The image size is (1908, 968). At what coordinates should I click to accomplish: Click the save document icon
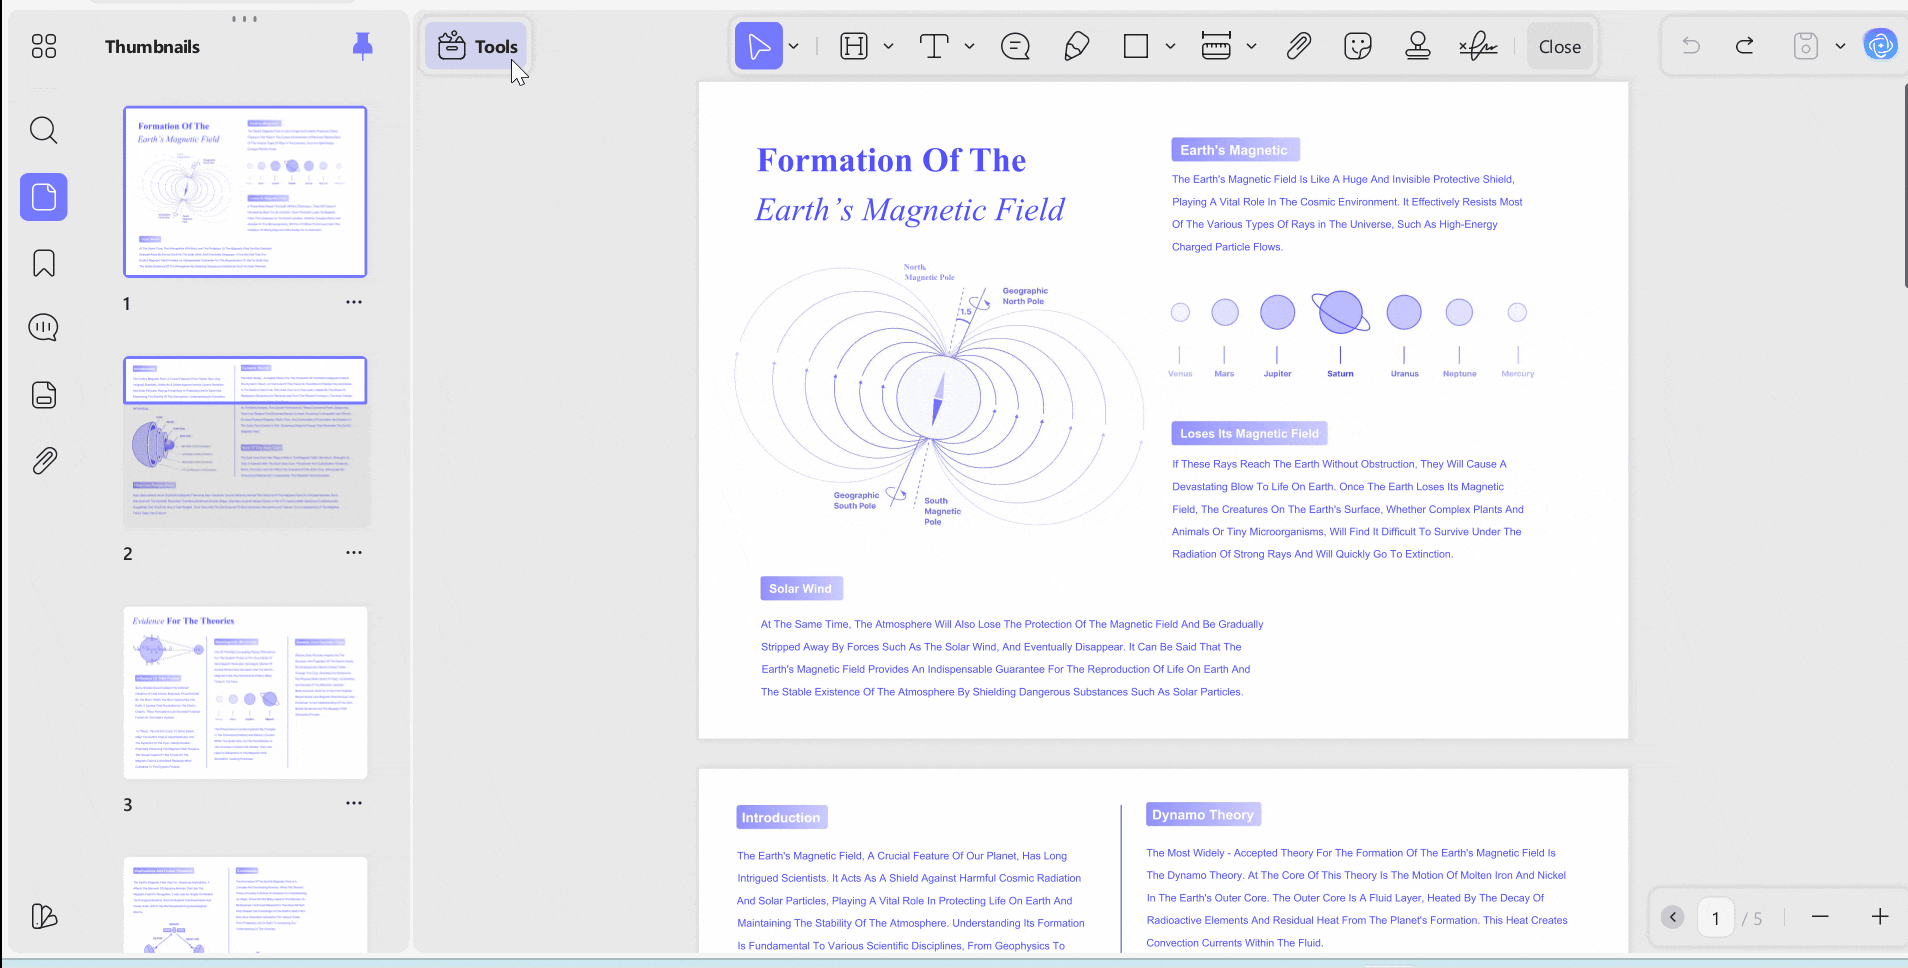(1805, 46)
